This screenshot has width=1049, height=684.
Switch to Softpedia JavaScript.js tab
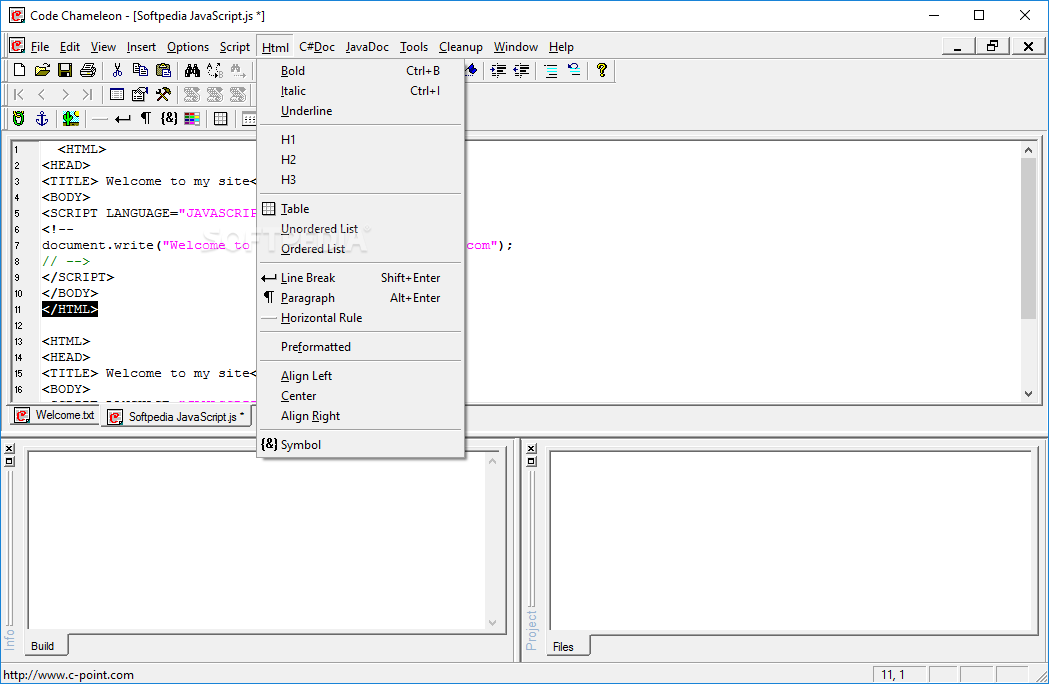point(177,416)
